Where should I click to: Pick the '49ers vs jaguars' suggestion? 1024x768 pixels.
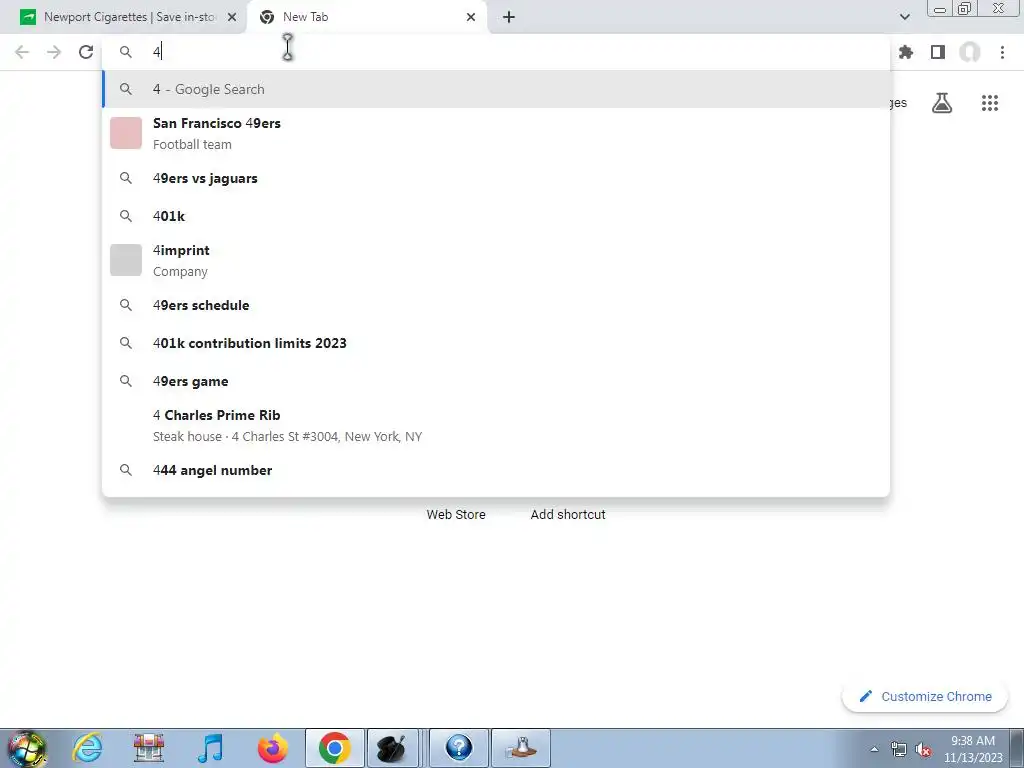496,178
